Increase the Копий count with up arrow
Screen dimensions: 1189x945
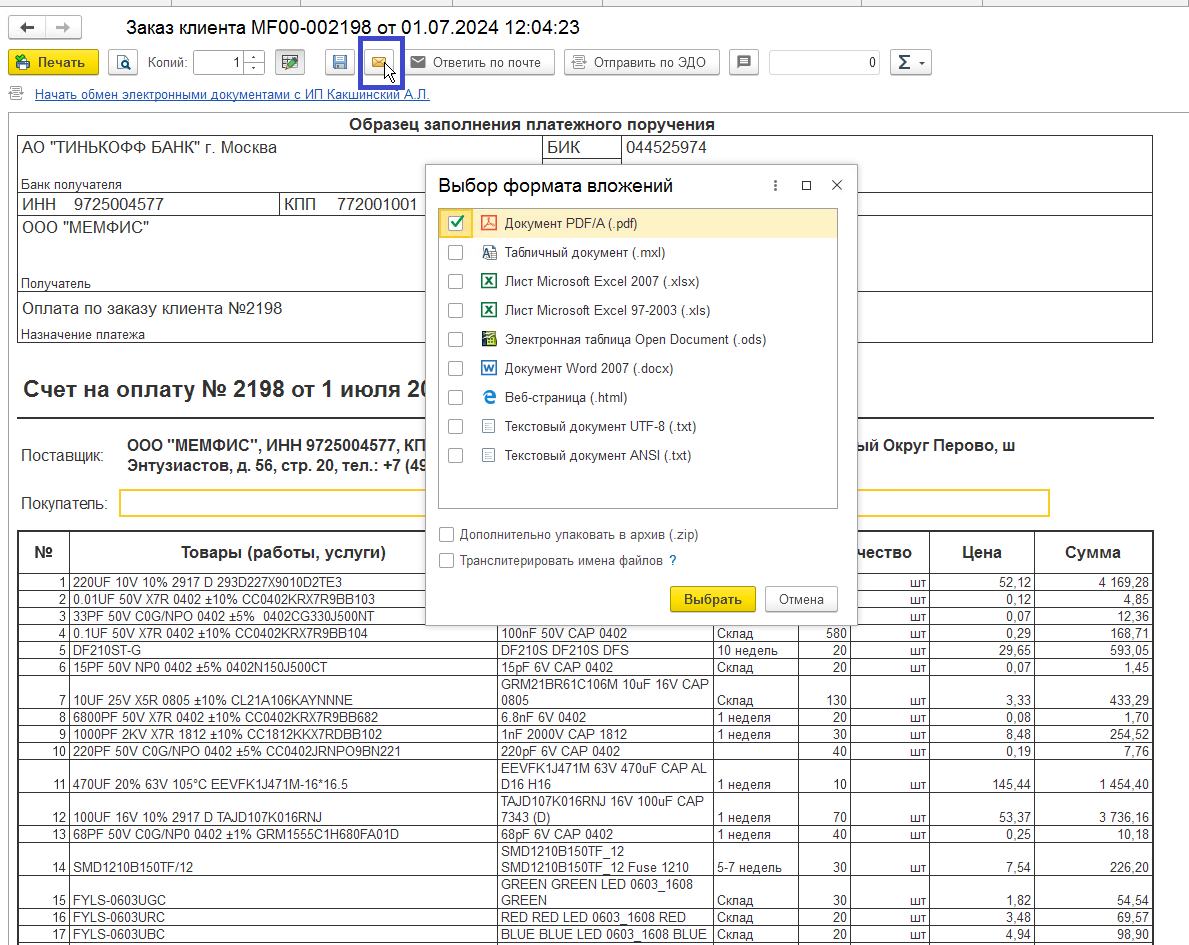click(x=254, y=57)
